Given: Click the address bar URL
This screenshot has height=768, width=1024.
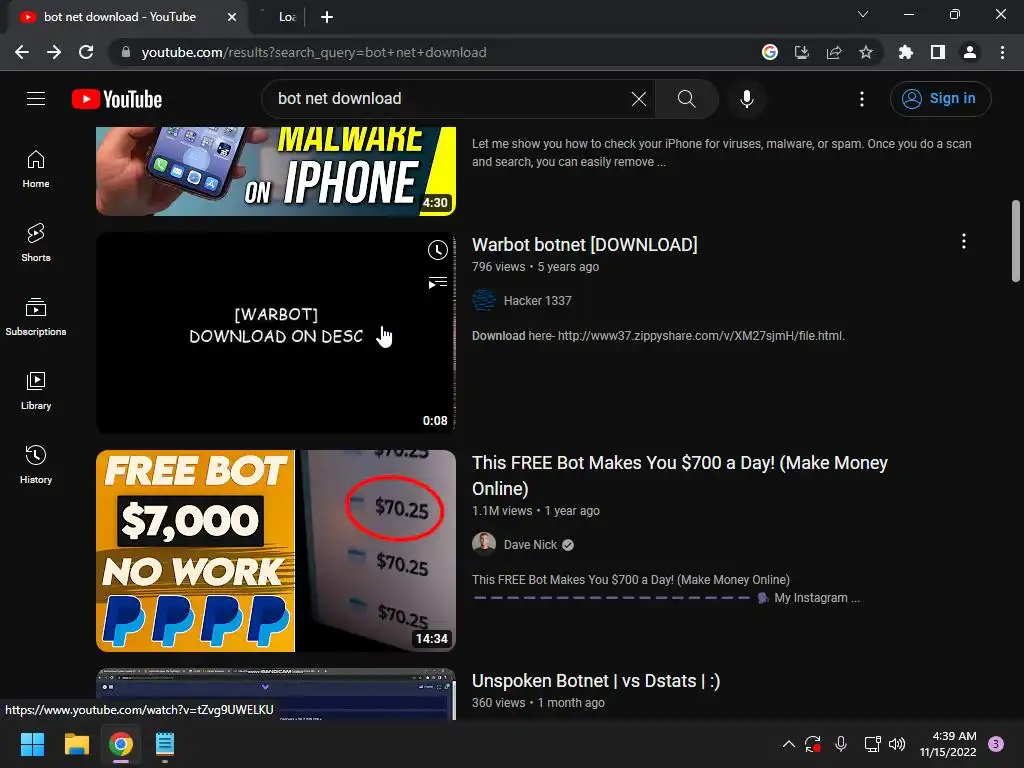Looking at the screenshot, I should (313, 52).
